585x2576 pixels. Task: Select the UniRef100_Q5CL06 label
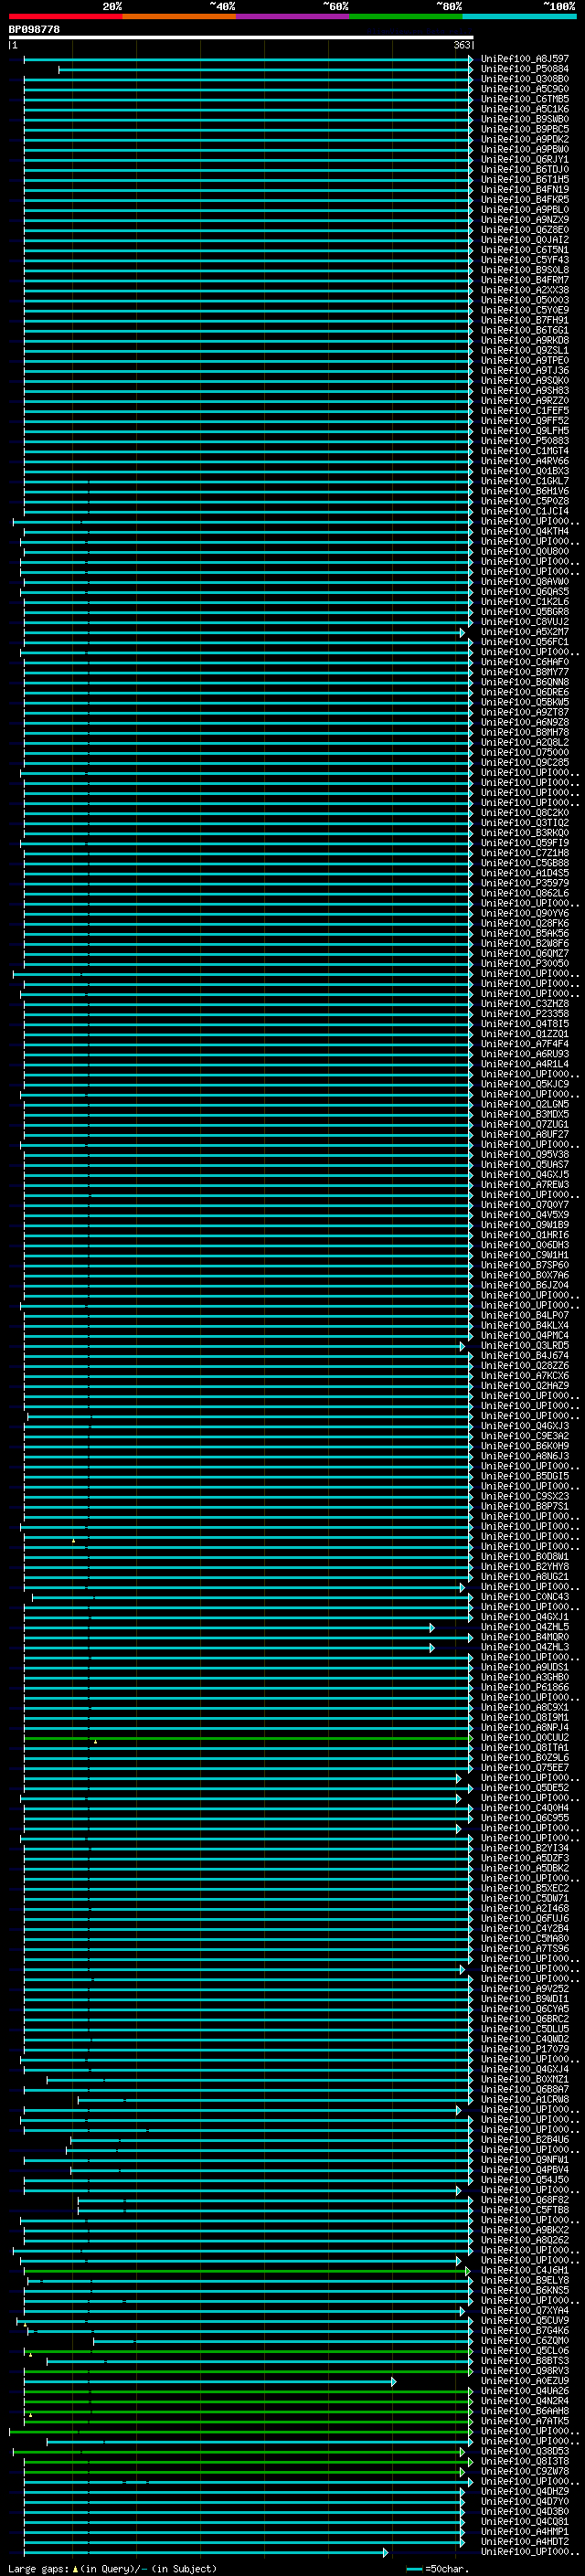point(525,2351)
